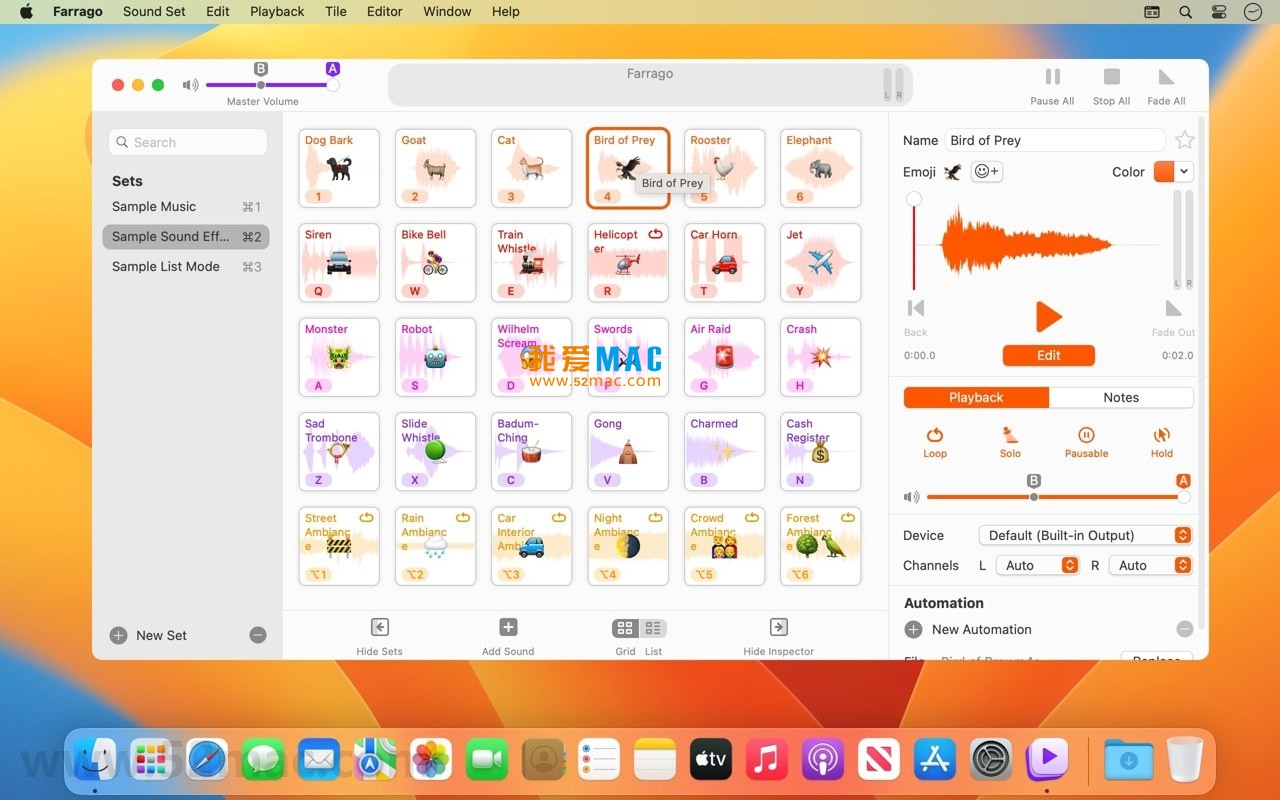The height and width of the screenshot is (800, 1280).
Task: Click the Cash Register tile
Action: point(820,451)
